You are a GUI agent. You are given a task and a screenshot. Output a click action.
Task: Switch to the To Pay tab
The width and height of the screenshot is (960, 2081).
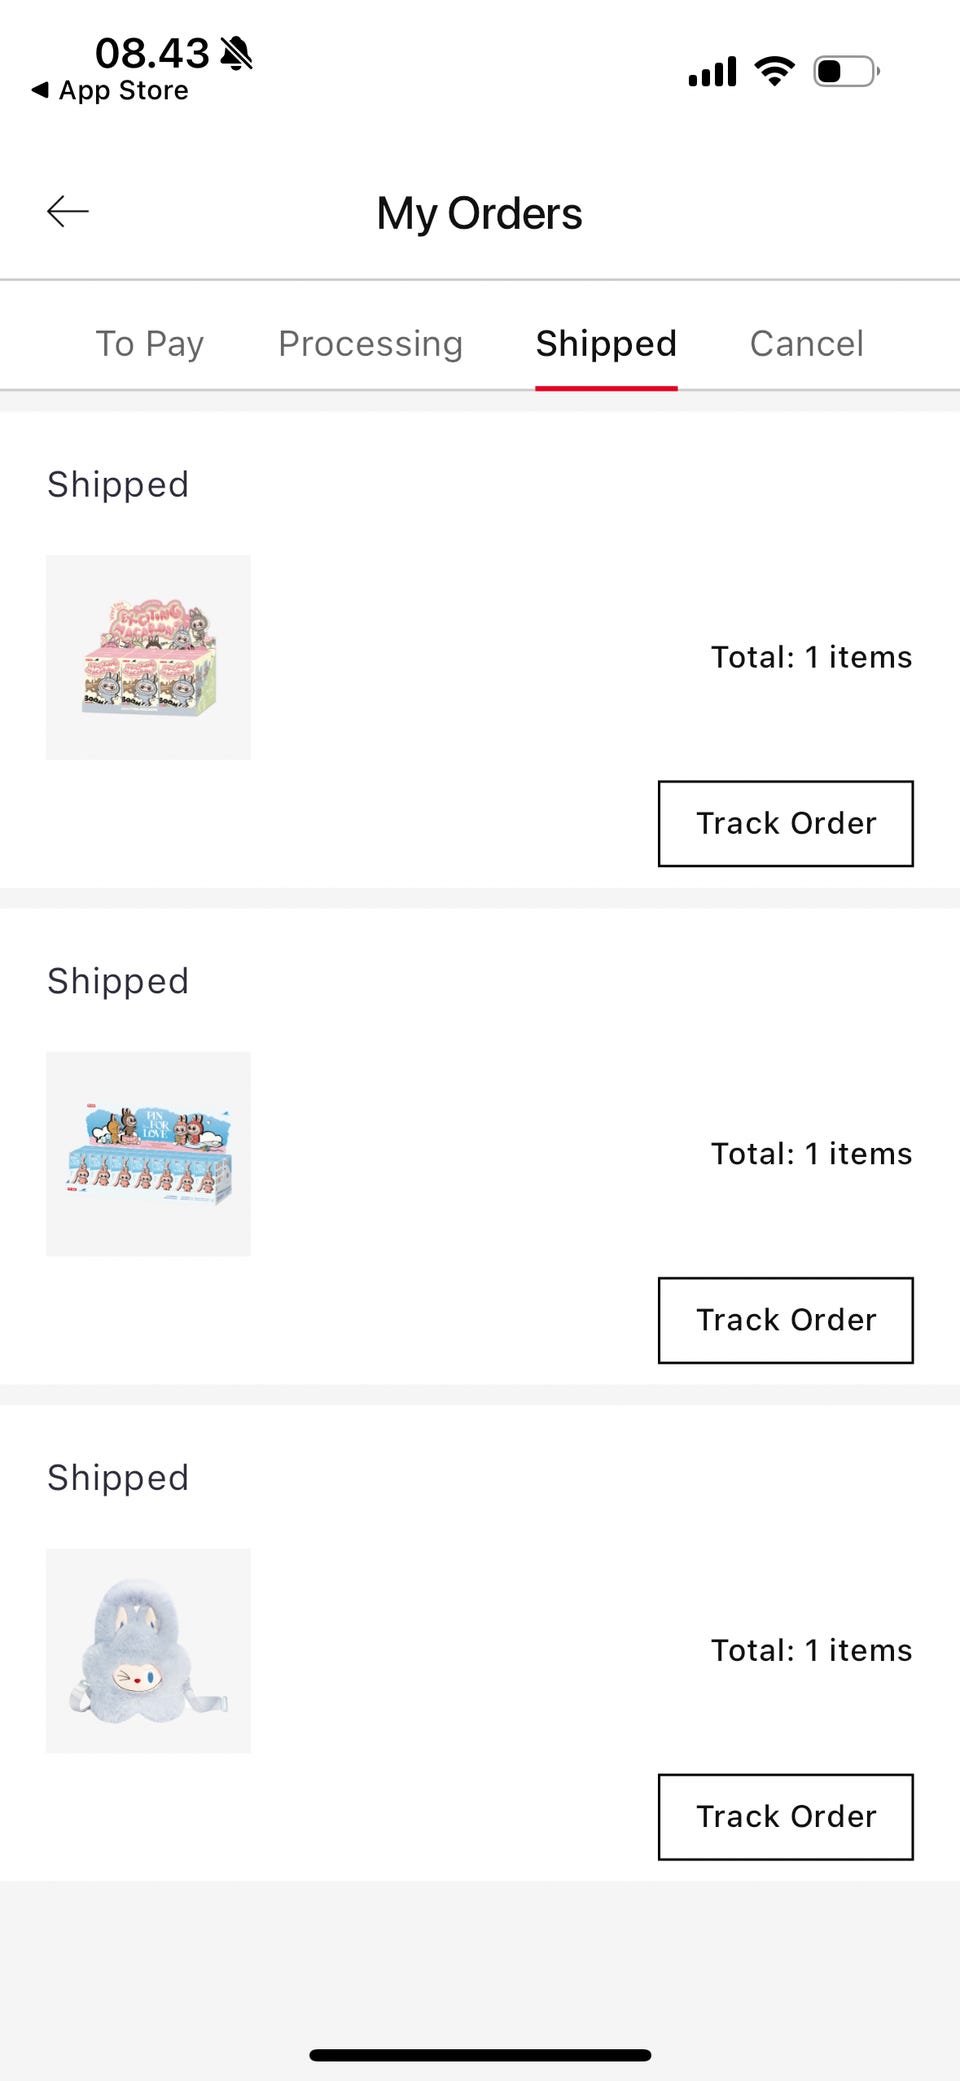tap(150, 344)
